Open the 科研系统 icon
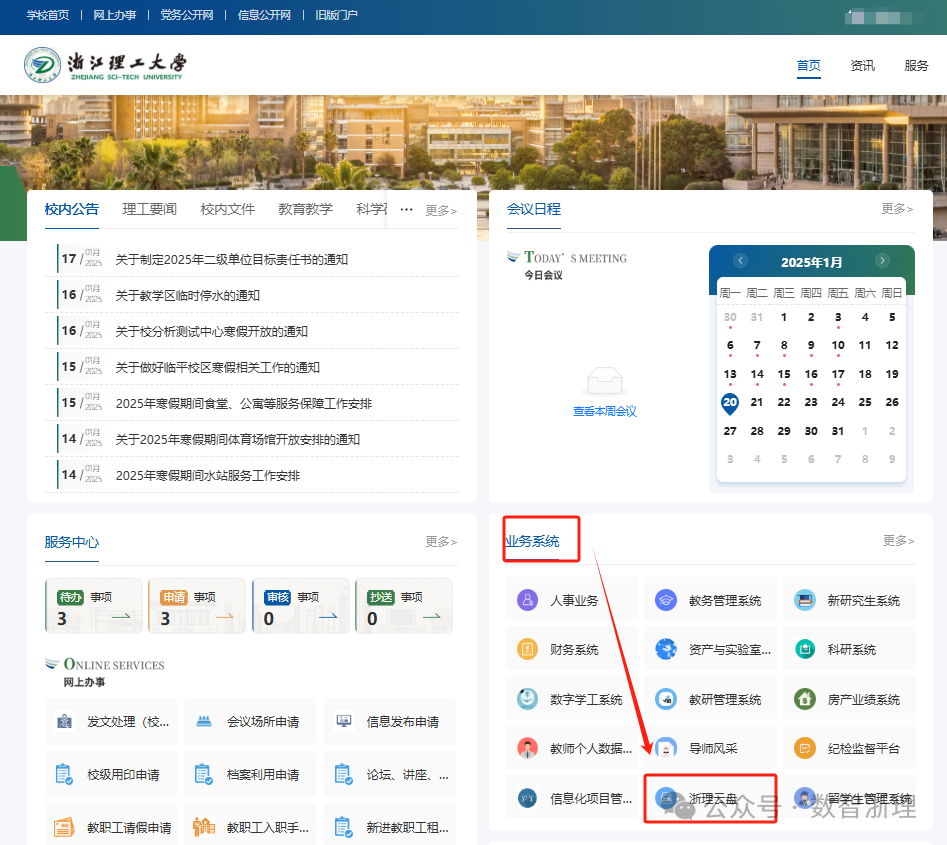947x845 pixels. [x=804, y=649]
